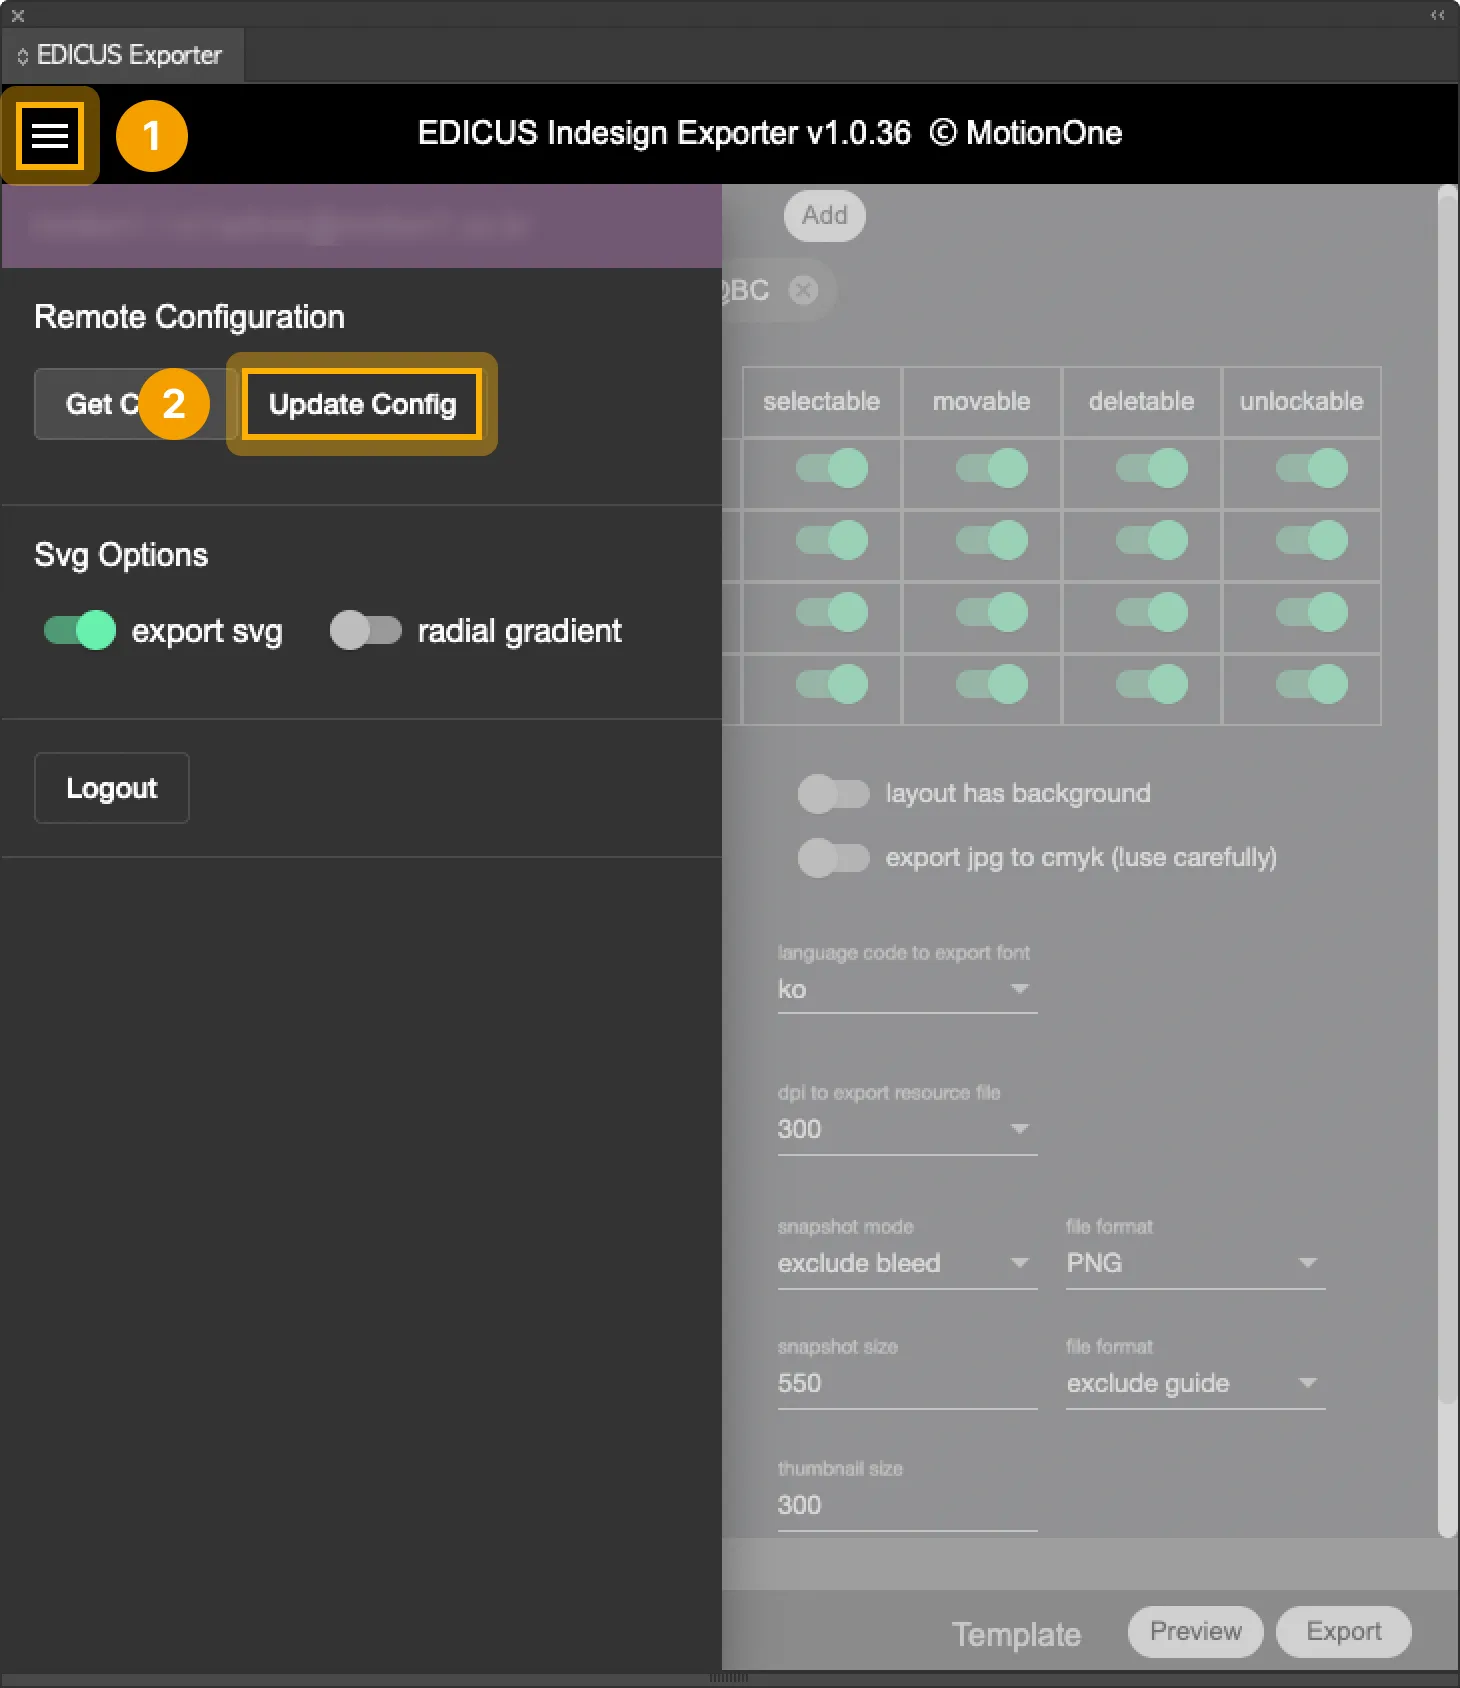Enable the radial gradient toggle

[x=366, y=630]
